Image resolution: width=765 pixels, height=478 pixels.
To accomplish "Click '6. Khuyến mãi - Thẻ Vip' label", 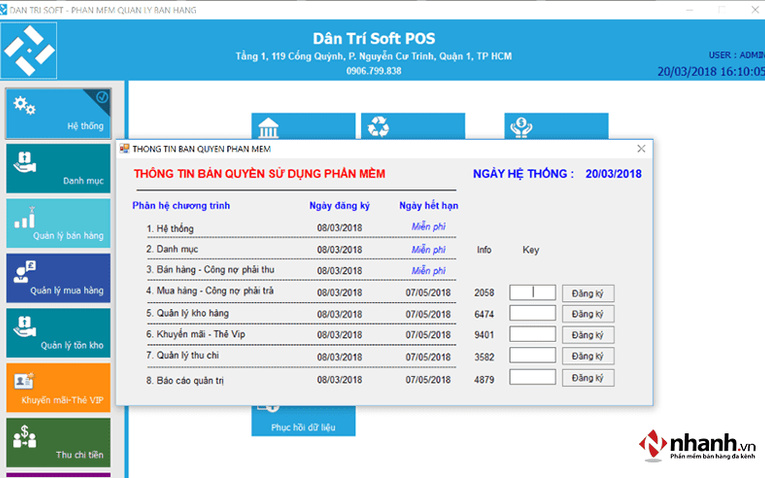I will coord(196,334).
